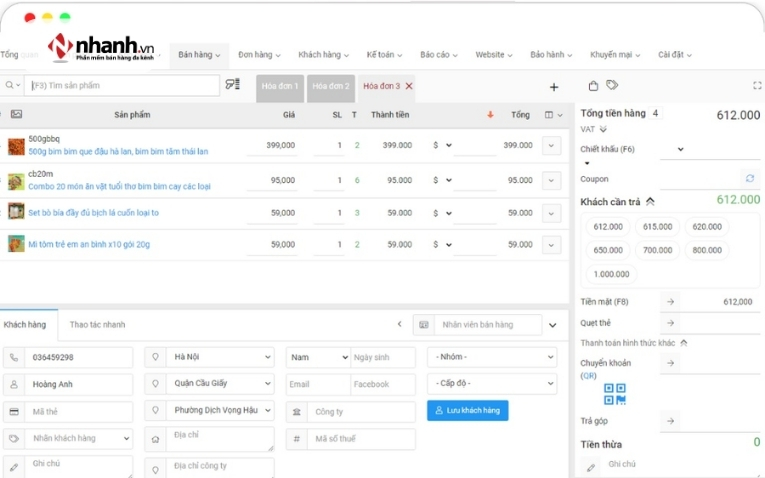This screenshot has width=765, height=478.
Task: Refresh the Coupon field
Action: (749, 178)
